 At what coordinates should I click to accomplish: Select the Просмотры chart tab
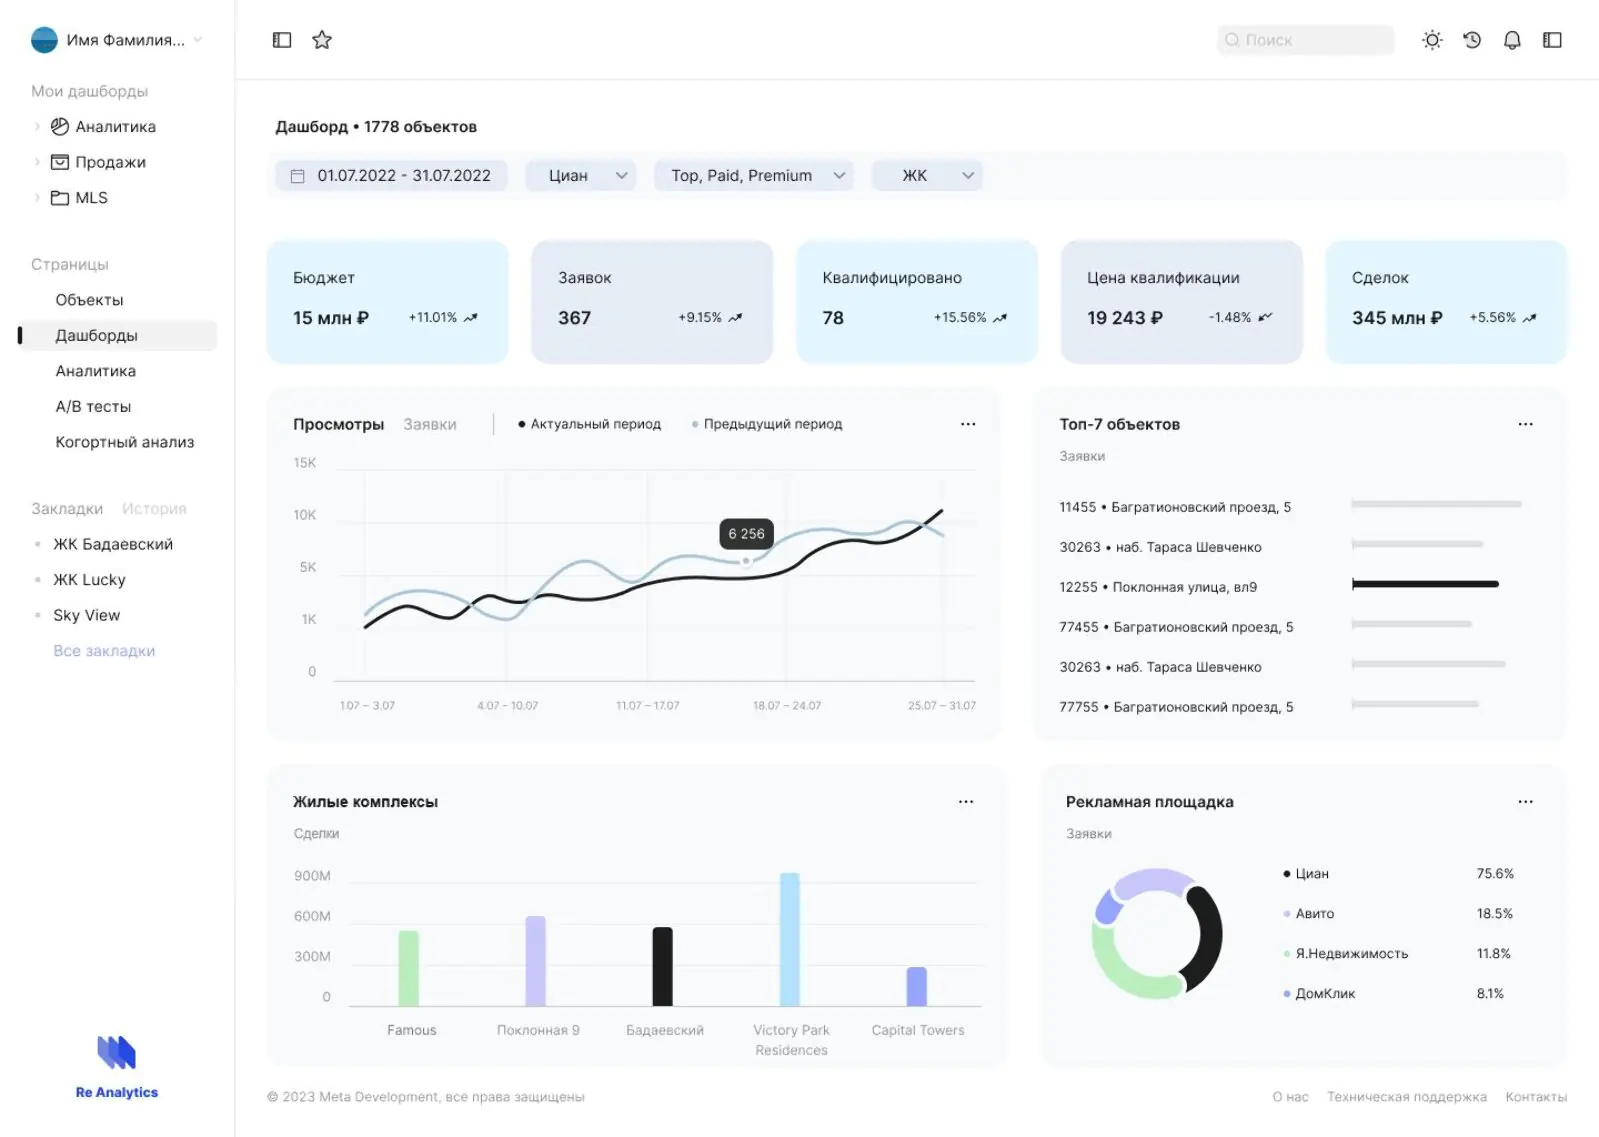tap(338, 424)
